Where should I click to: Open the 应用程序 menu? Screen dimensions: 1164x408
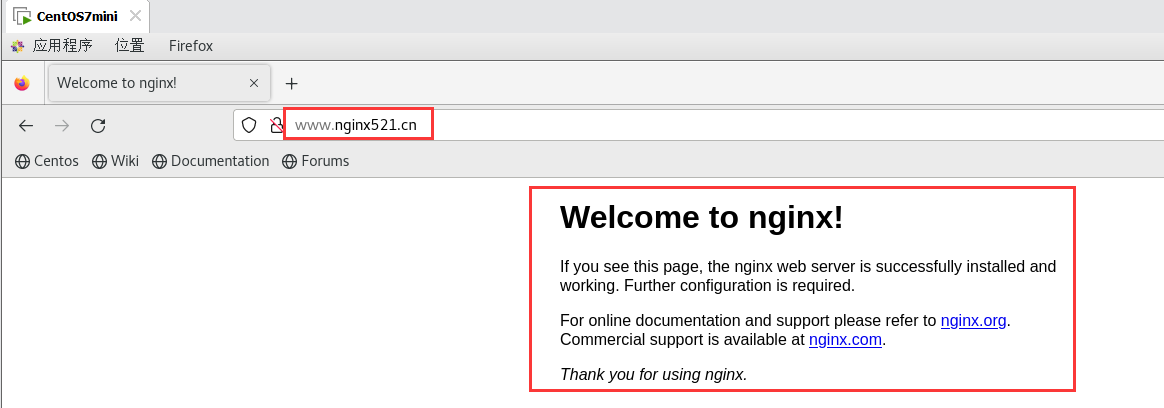[x=62, y=46]
